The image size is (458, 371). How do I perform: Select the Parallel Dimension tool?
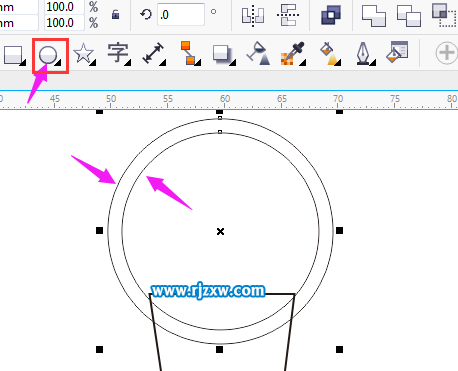153,53
